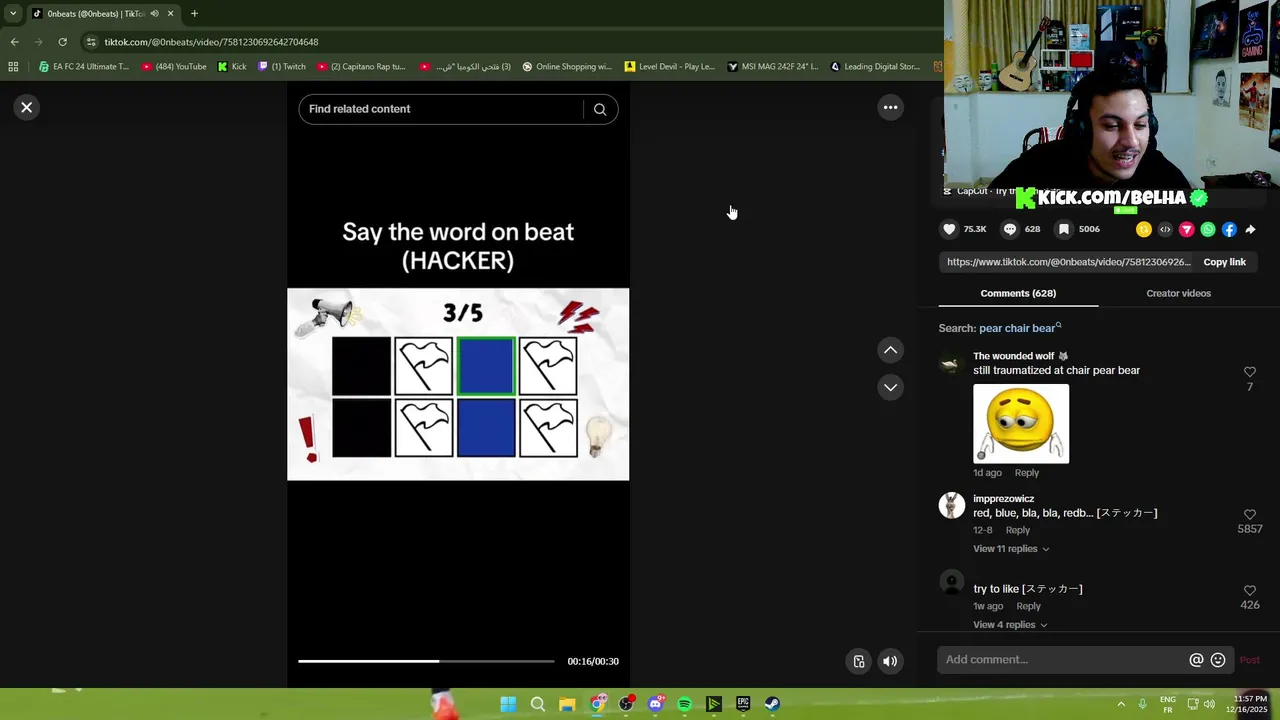This screenshot has height=720, width=1280.
Task: Go to next video with down chevron
Action: [890, 387]
